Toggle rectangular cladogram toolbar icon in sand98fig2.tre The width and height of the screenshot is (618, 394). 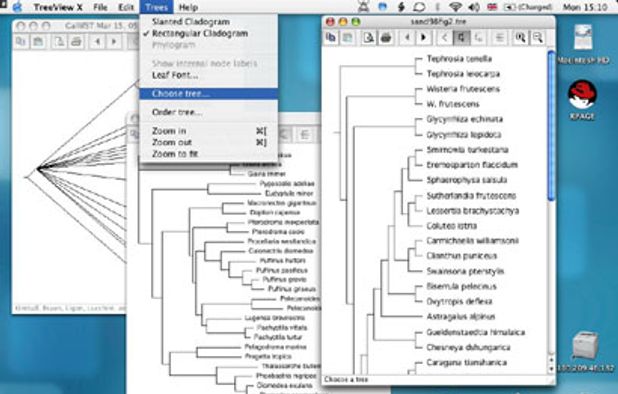[x=461, y=38]
